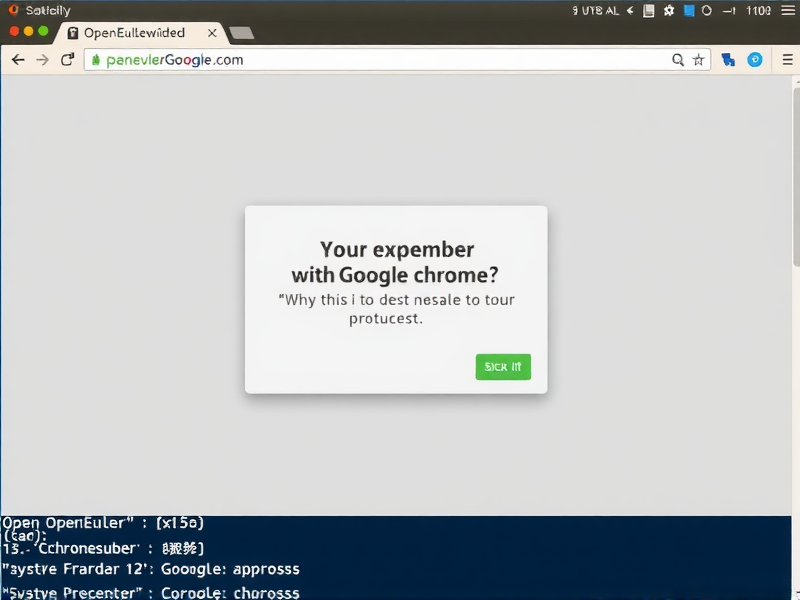
Task: Open the blue extension icon beside the omnibox
Action: (728, 60)
